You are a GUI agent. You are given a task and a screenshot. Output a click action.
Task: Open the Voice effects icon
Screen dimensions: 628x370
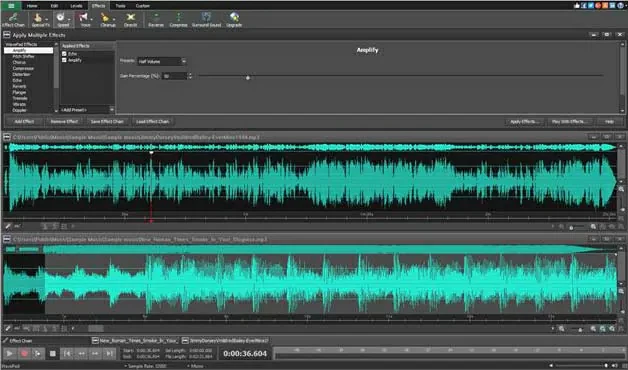(x=84, y=19)
